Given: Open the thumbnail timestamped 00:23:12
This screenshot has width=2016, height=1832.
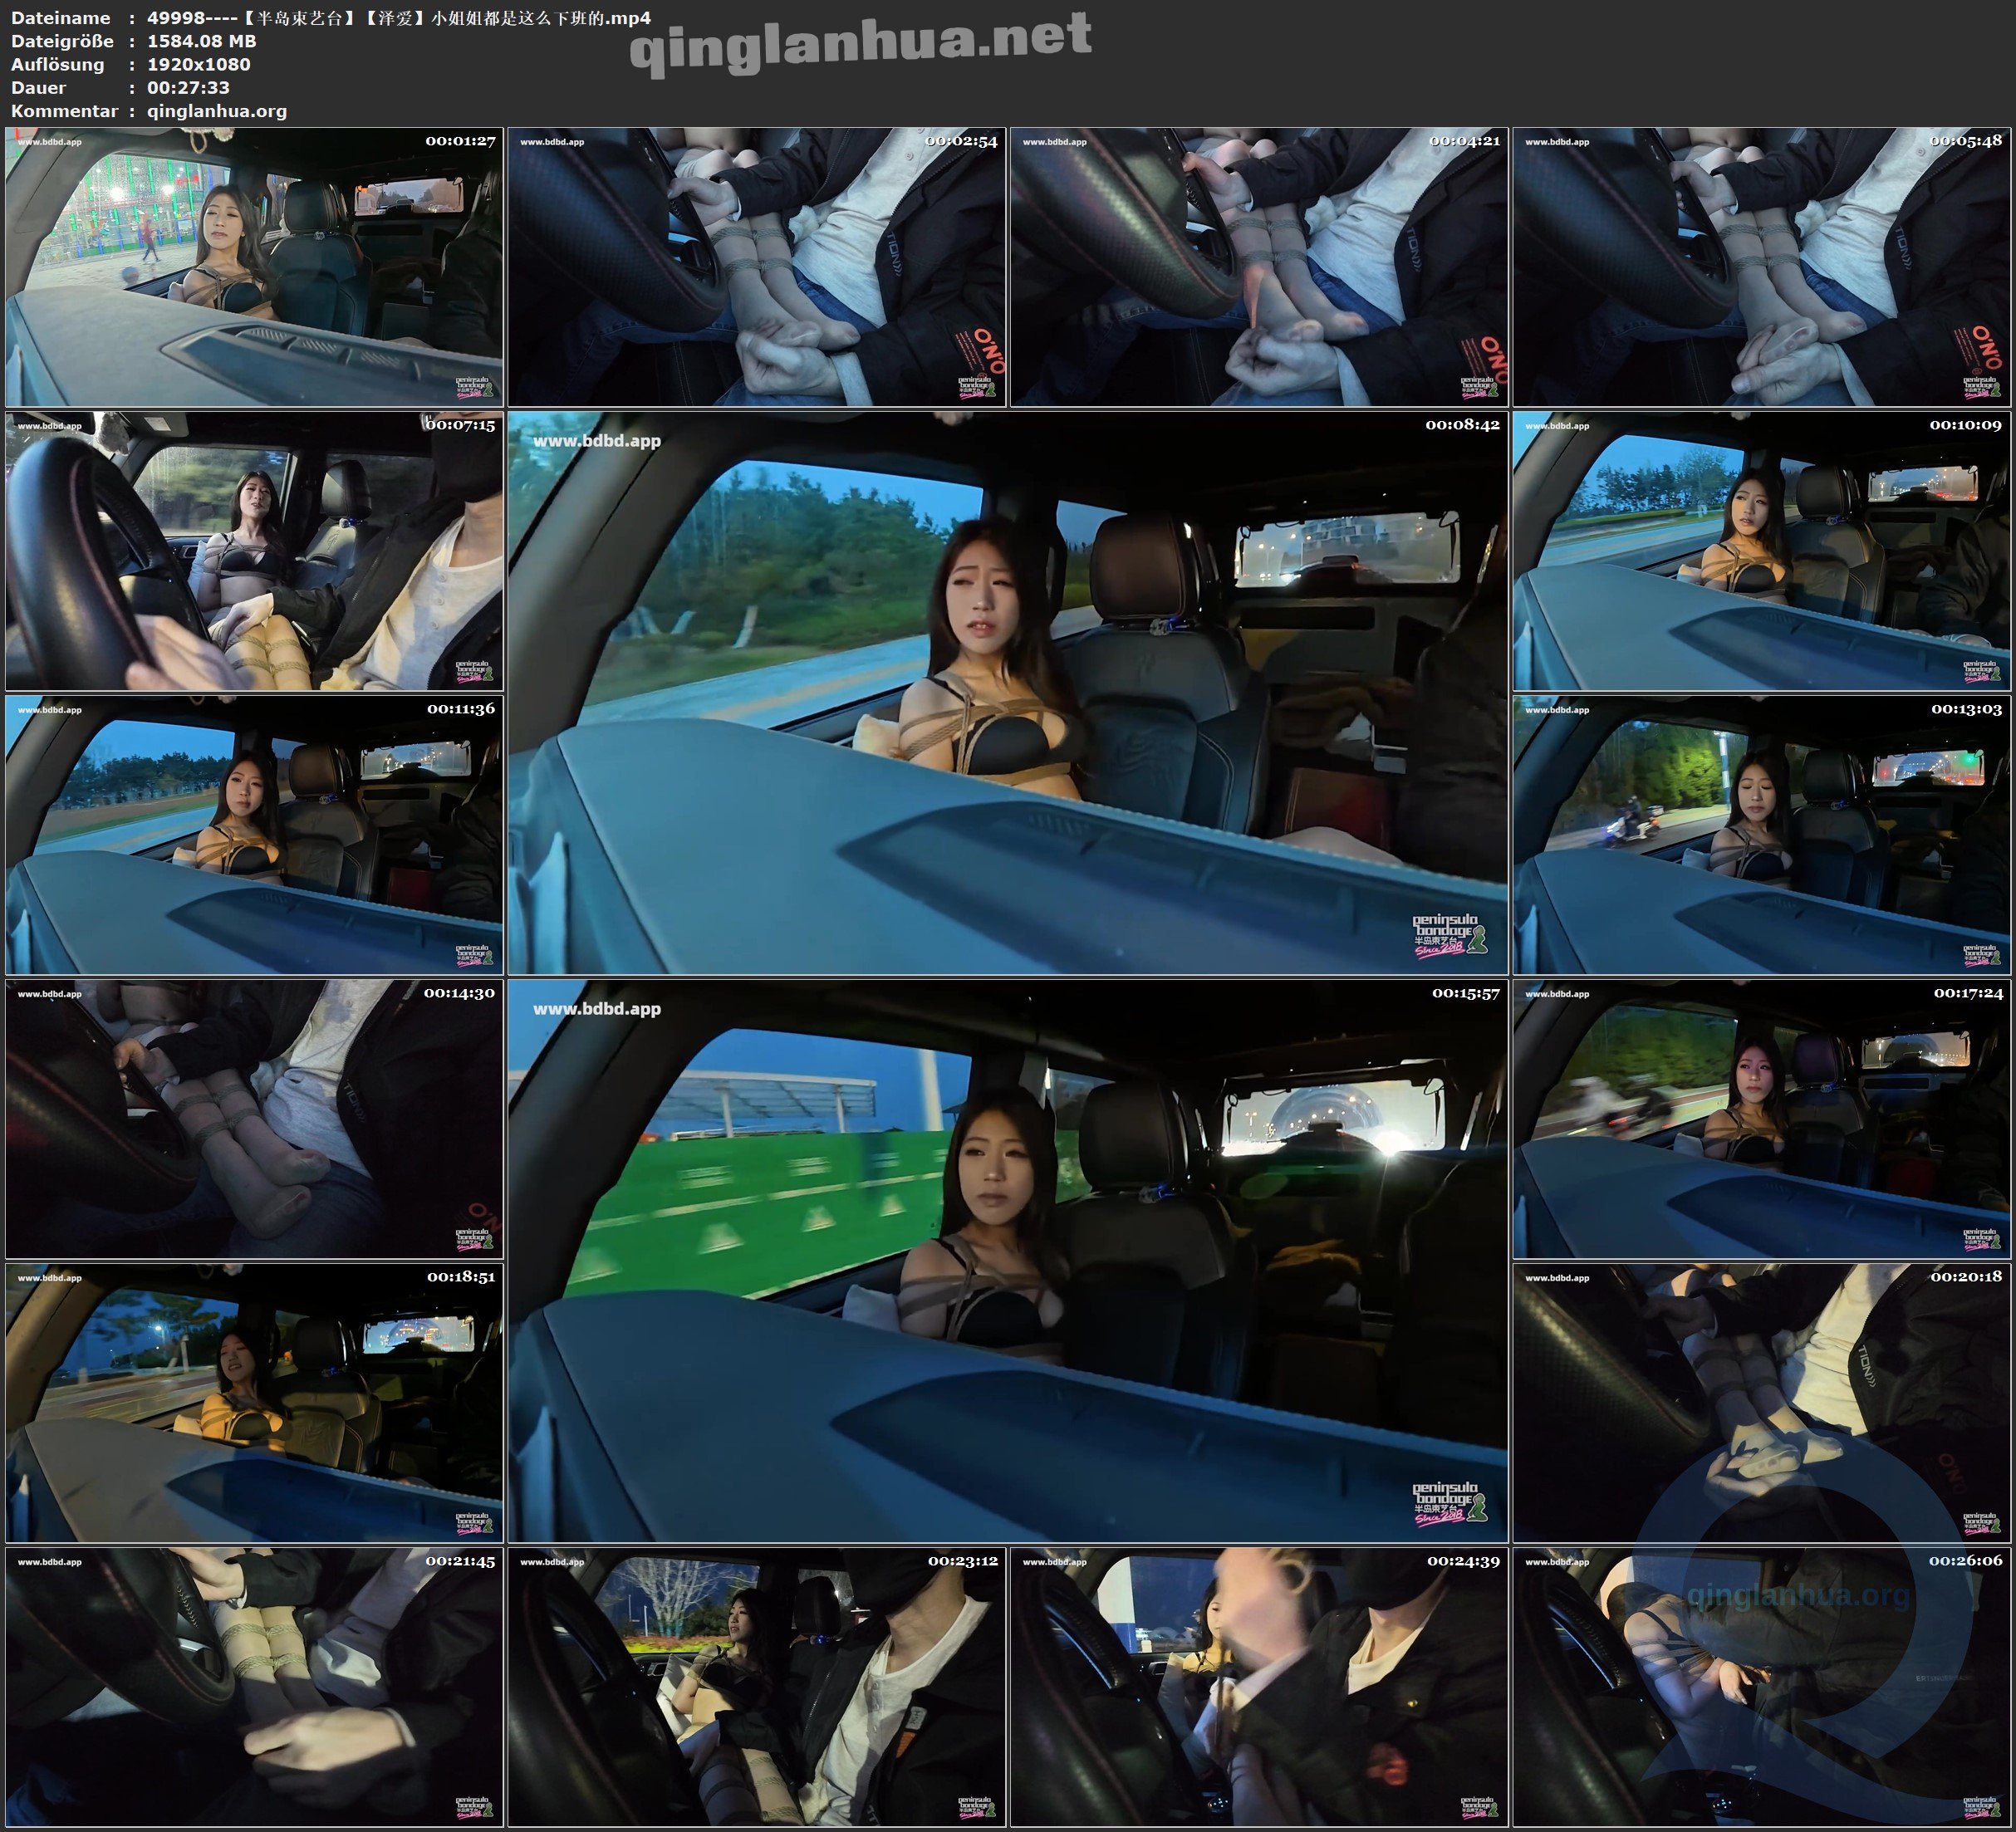Looking at the screenshot, I should coord(756,1686).
